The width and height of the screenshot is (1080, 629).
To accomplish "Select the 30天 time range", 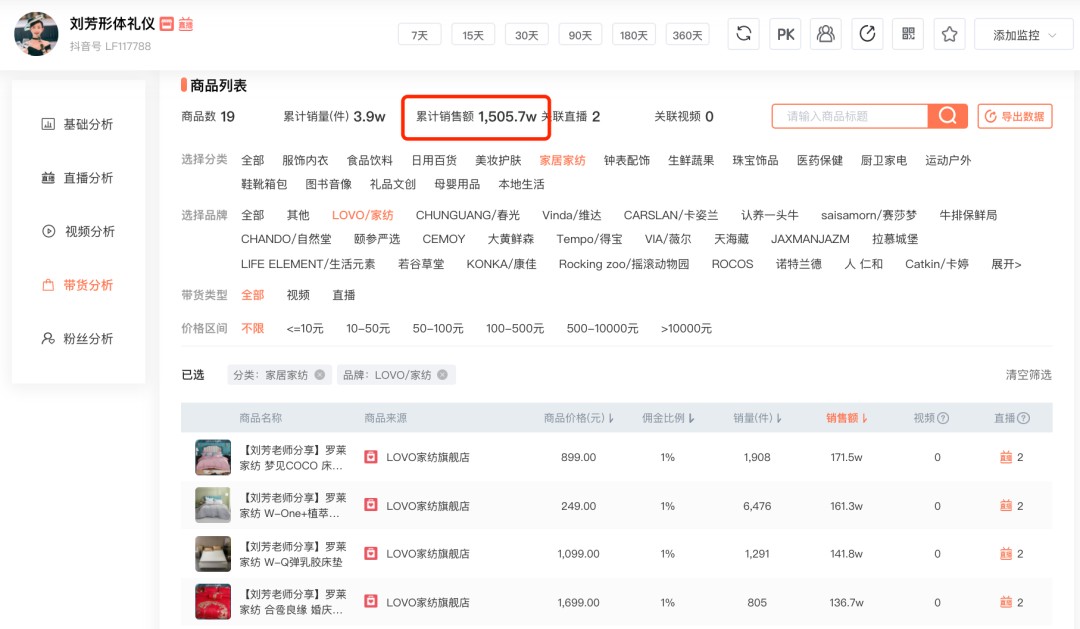I will pyautogui.click(x=527, y=34).
